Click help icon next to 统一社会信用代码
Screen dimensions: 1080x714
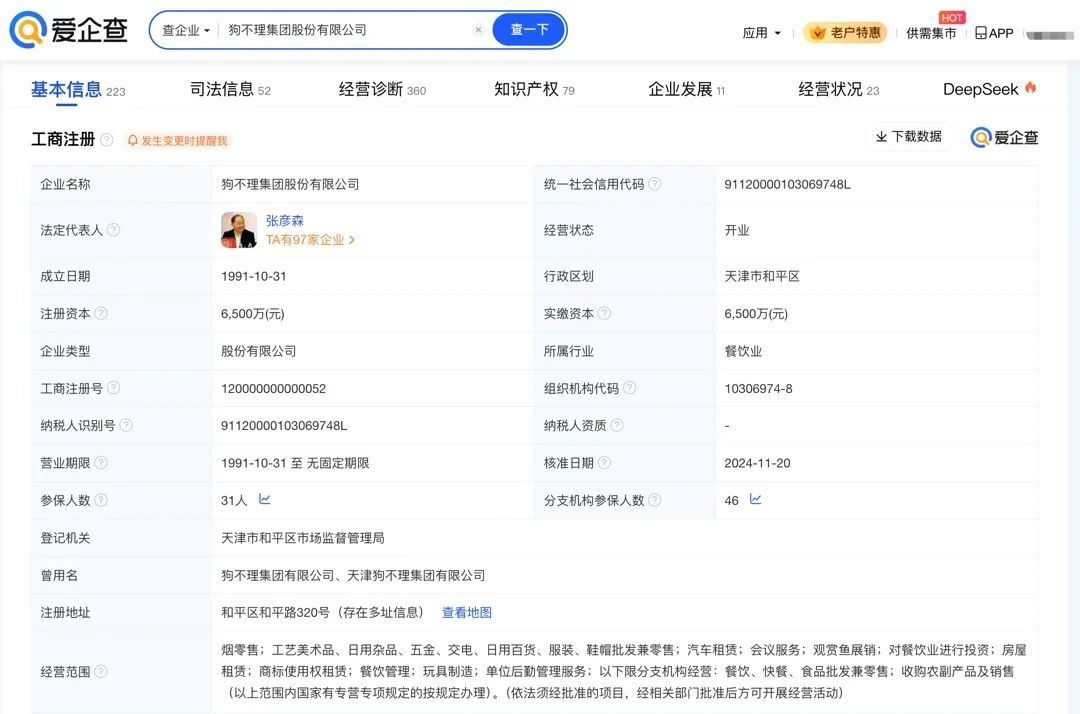pyautogui.click(x=655, y=184)
